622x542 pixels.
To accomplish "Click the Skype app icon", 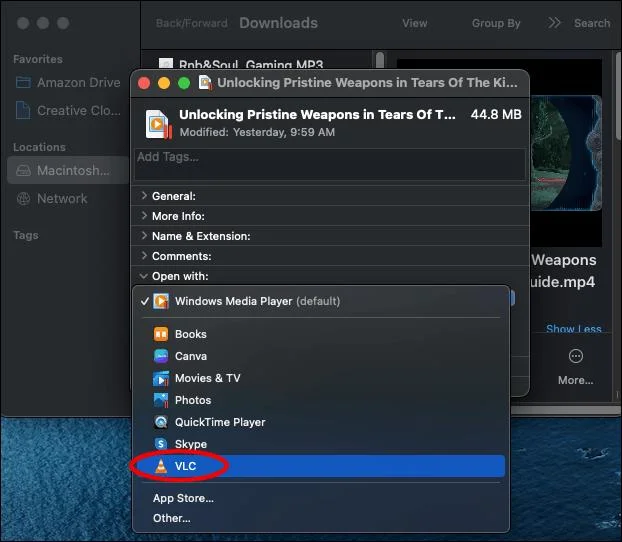I will pos(161,444).
